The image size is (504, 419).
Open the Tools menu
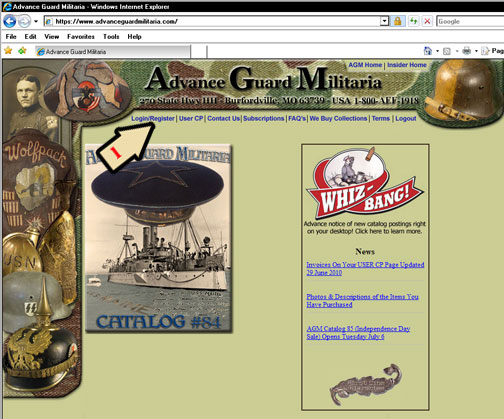point(111,37)
